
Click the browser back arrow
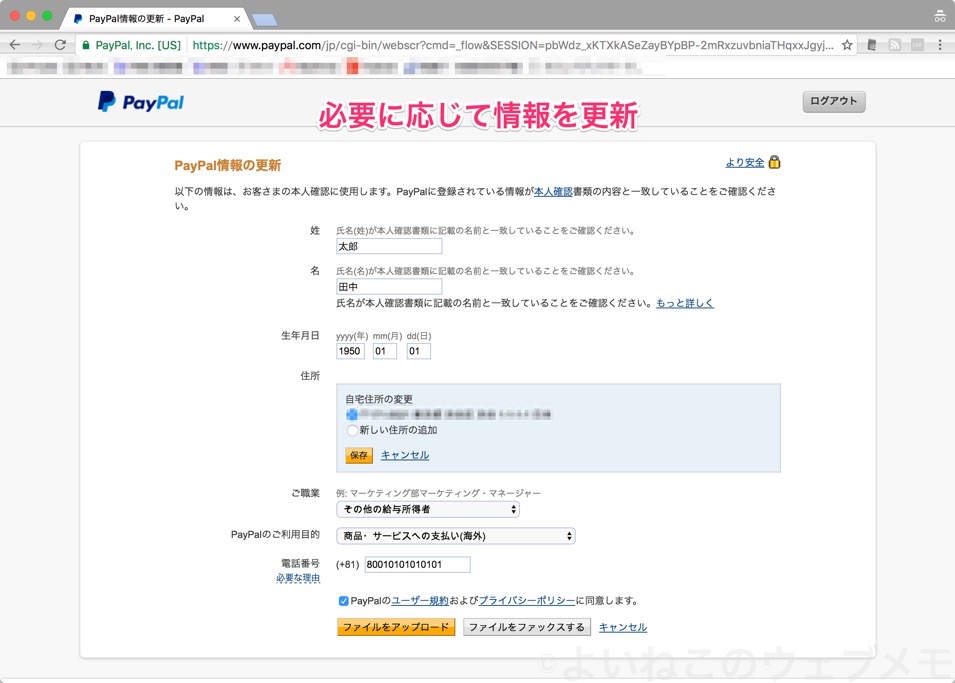tap(15, 45)
